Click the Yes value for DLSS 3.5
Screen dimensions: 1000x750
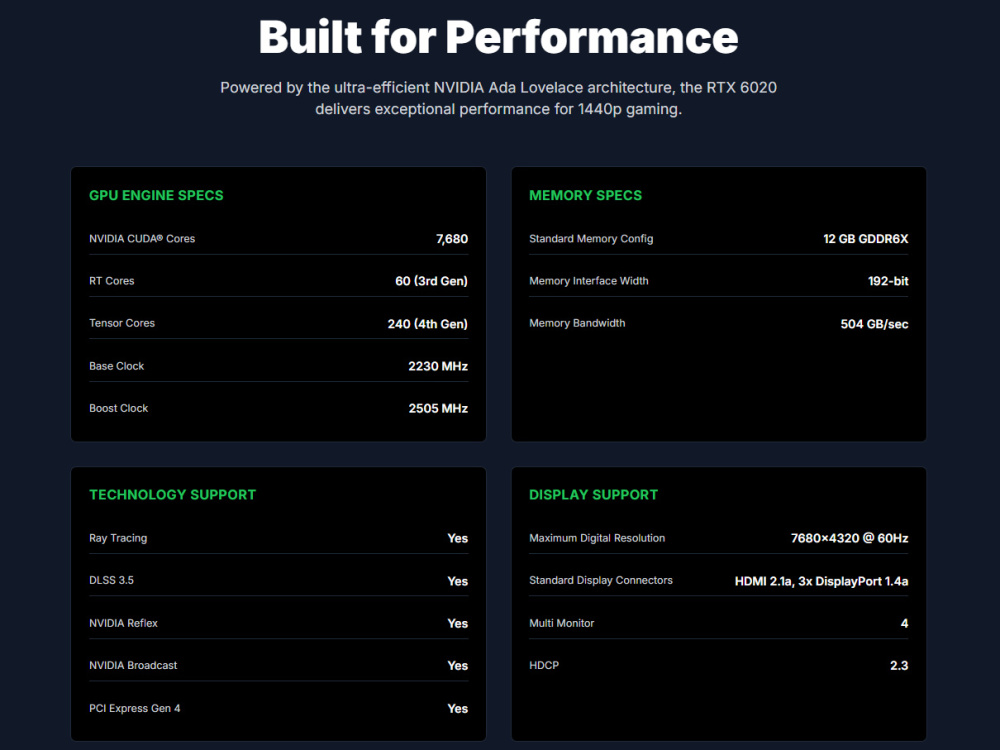[x=457, y=581]
